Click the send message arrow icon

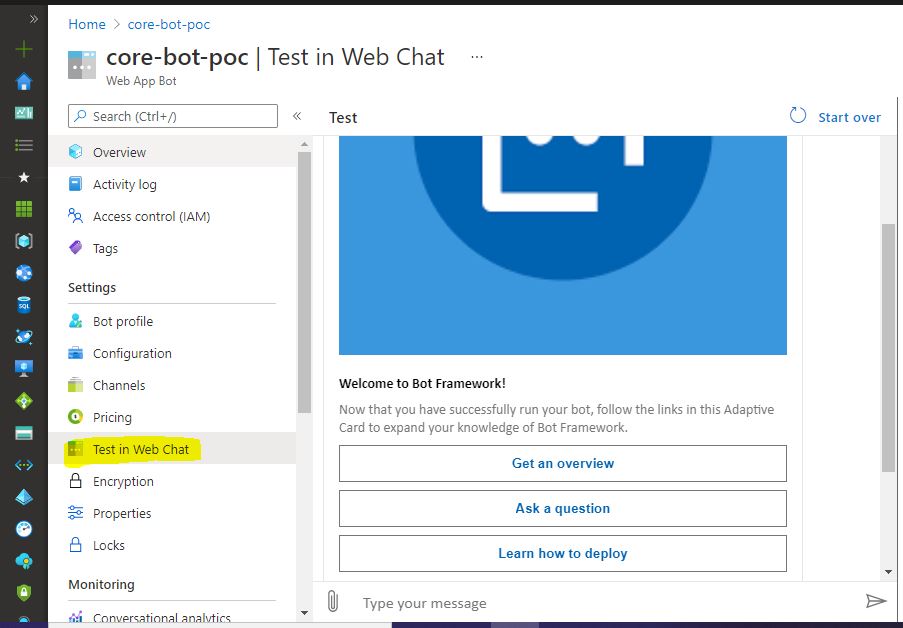874,601
